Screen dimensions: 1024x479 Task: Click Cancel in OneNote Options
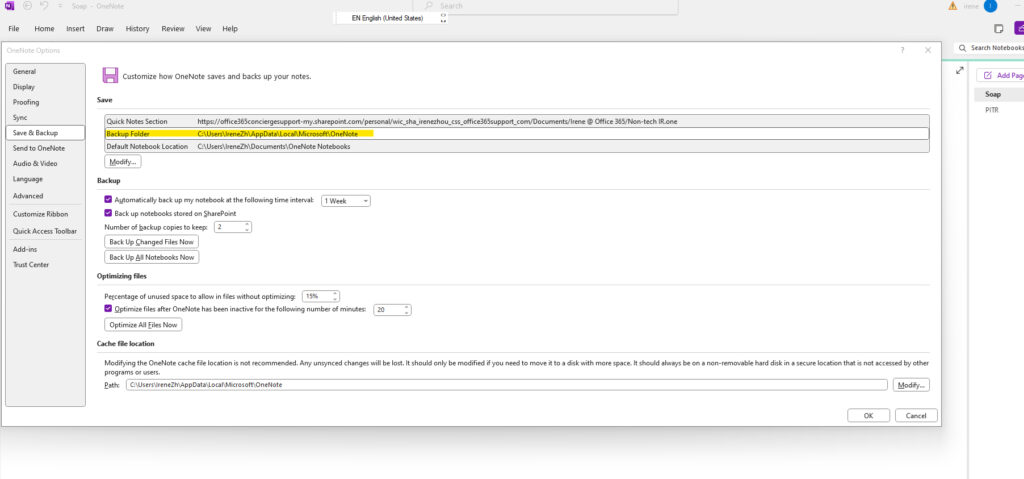click(916, 416)
